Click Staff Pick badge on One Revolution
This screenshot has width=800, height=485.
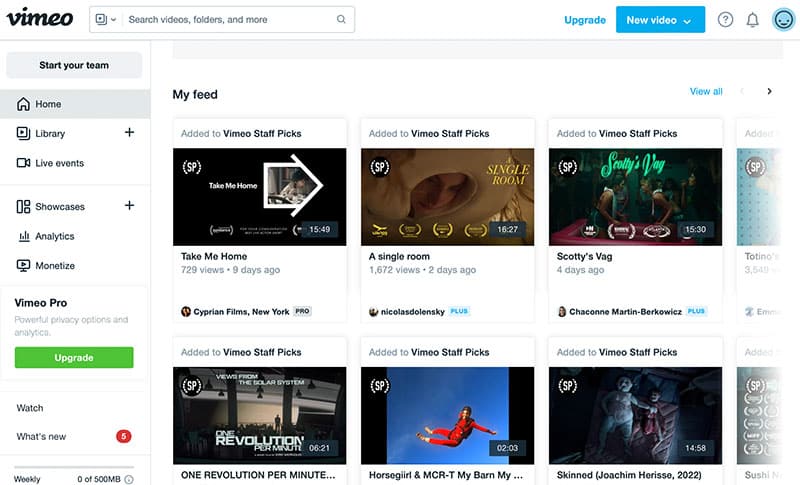pos(192,386)
